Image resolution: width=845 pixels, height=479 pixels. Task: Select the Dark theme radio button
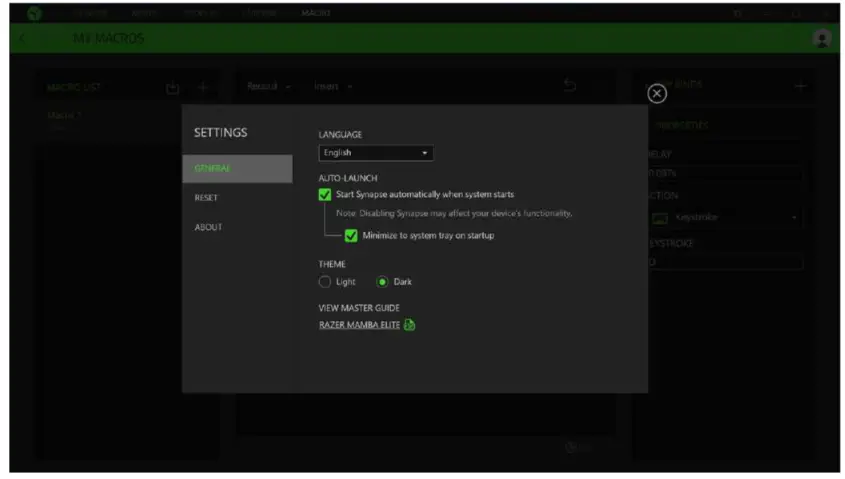382,282
